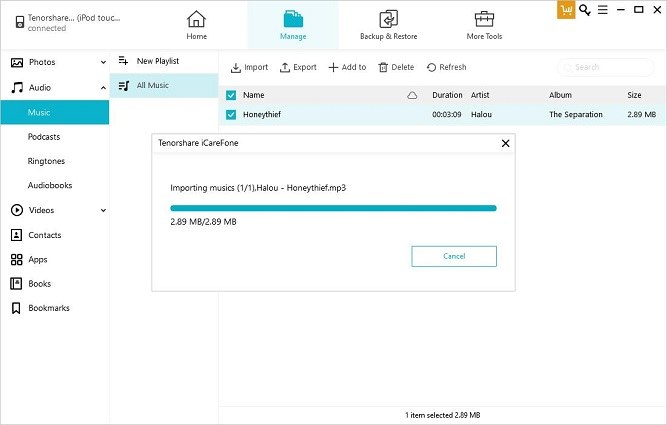
Task: Click the import progress bar
Action: (x=333, y=208)
